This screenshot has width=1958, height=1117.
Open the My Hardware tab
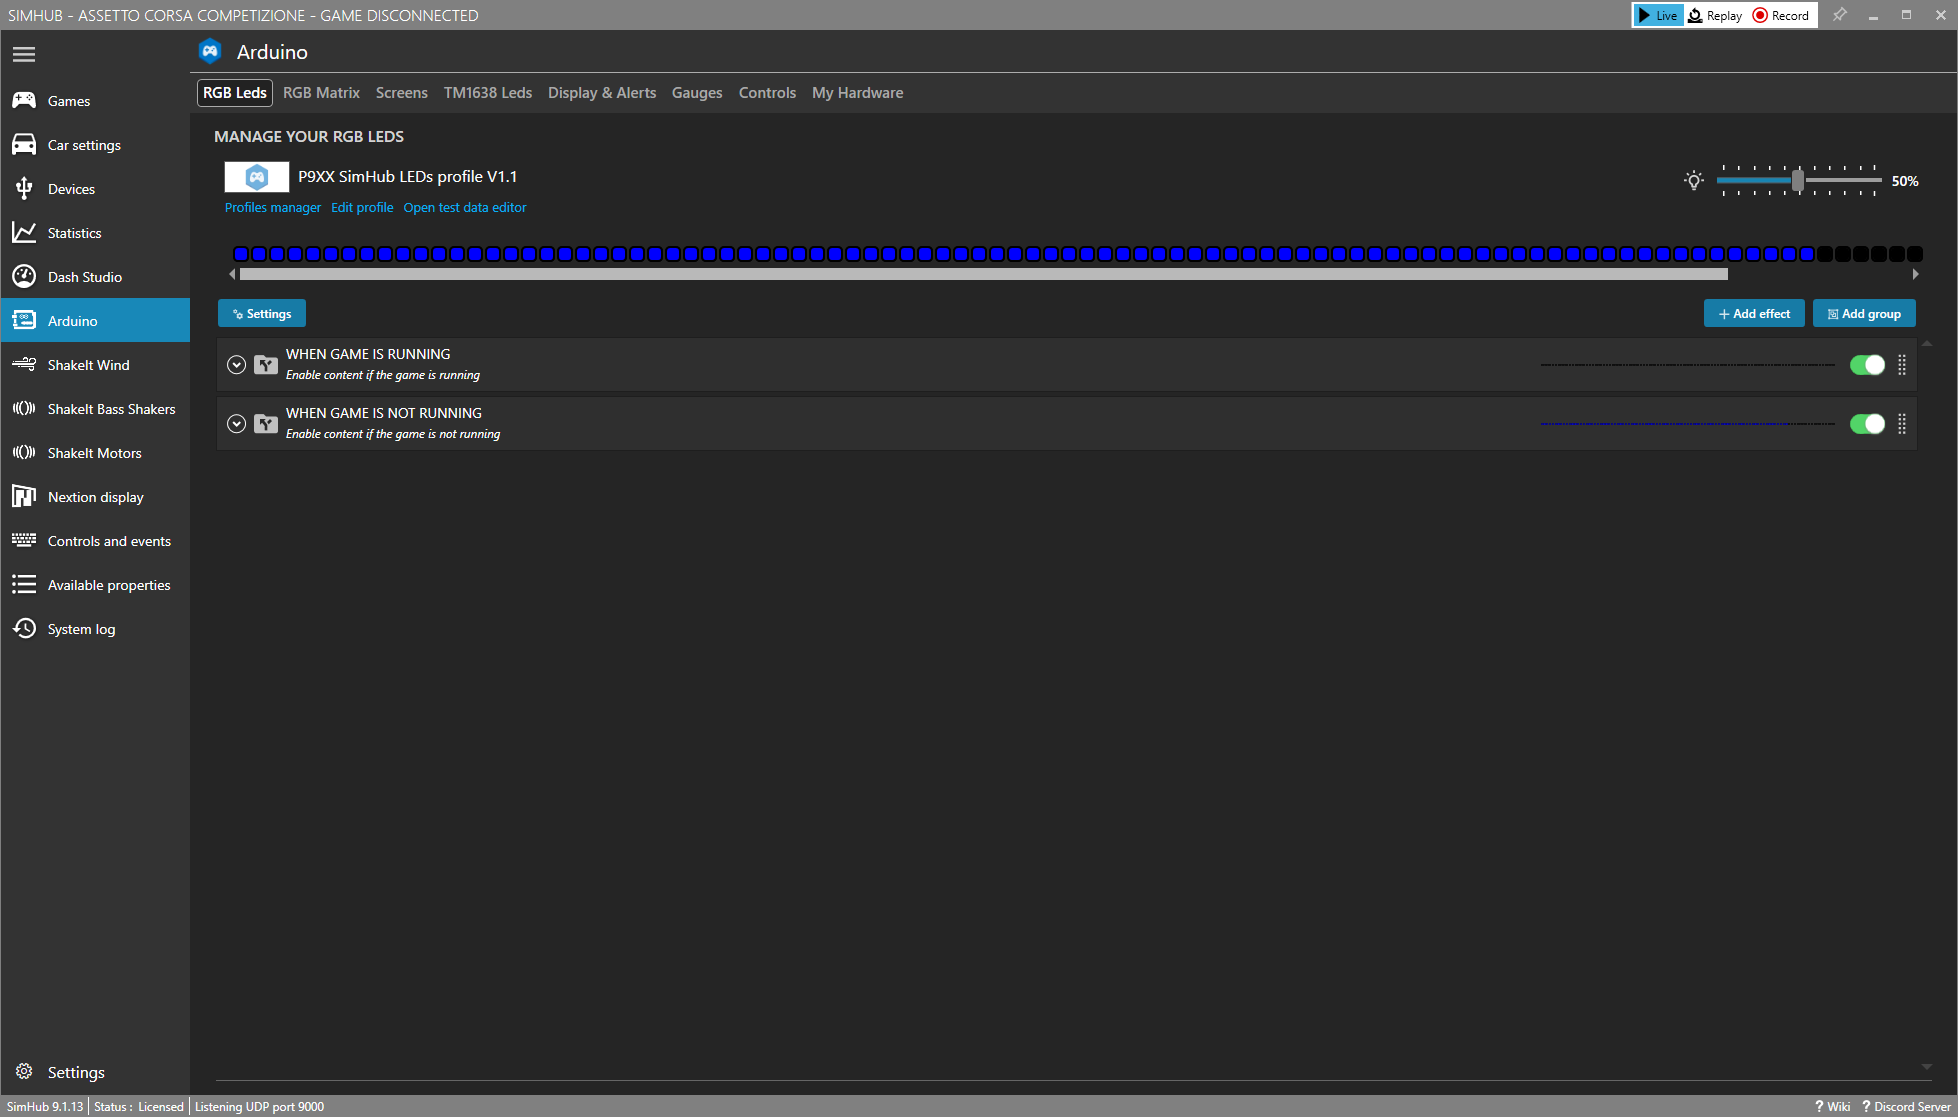click(x=858, y=93)
